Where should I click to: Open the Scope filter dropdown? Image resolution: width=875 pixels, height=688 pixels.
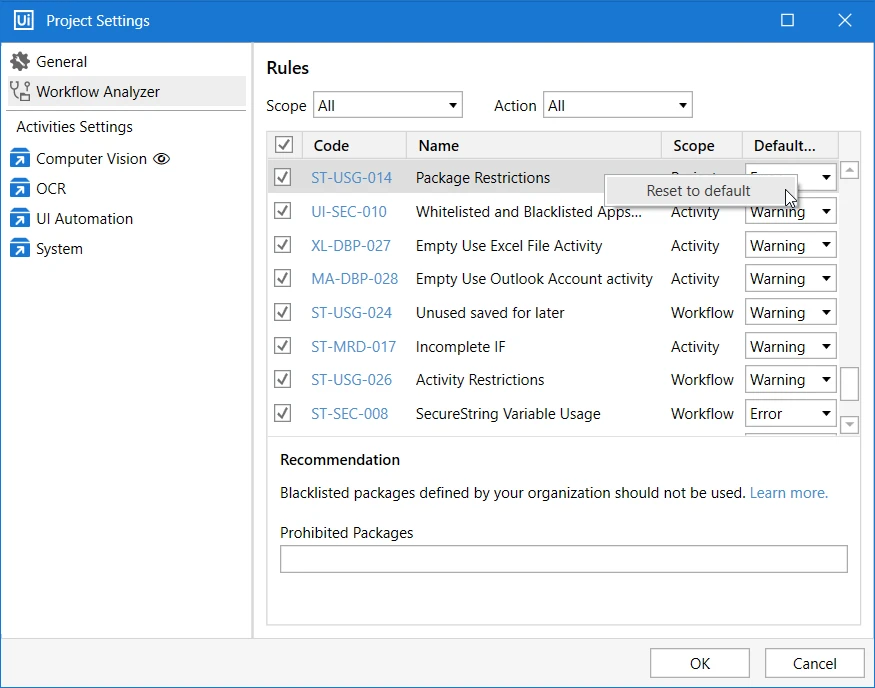[388, 105]
